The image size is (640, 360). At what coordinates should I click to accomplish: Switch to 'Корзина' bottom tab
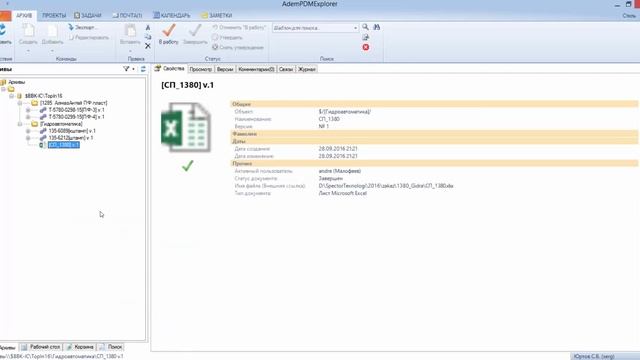80,347
